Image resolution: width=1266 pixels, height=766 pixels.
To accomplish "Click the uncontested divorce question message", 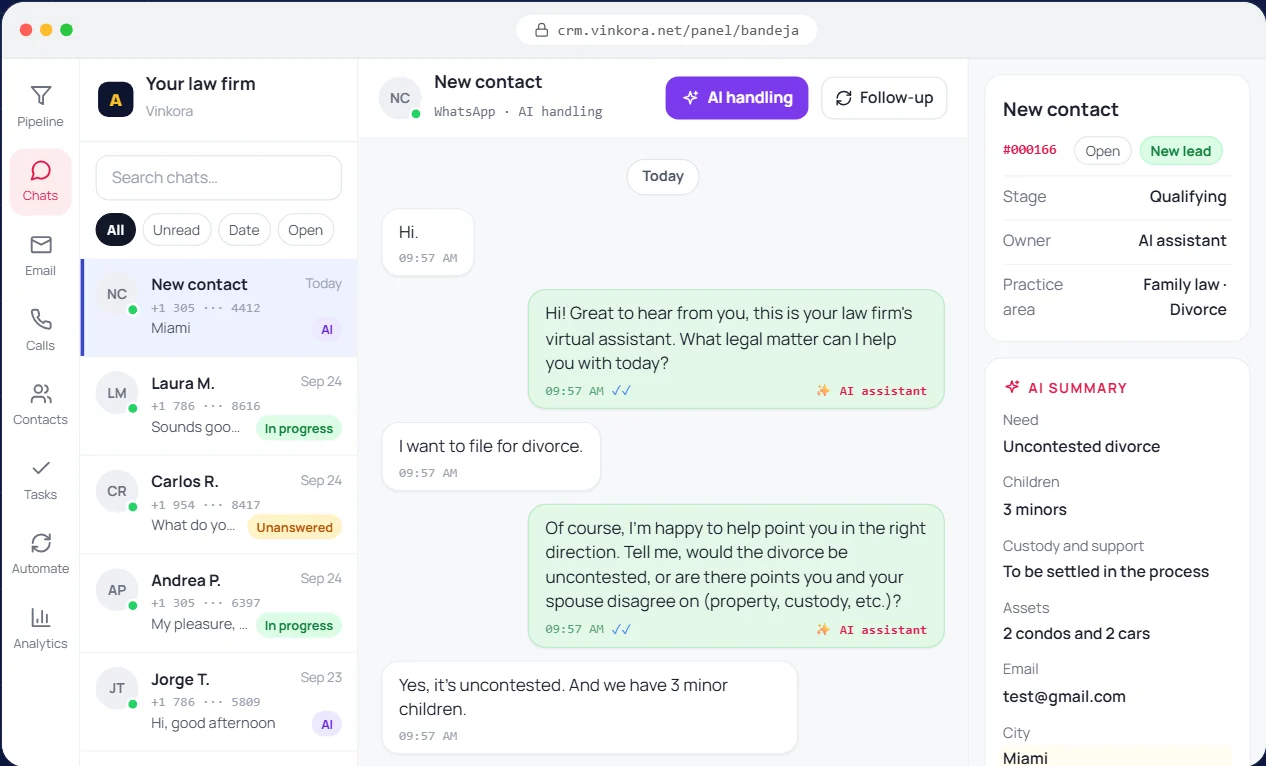I will click(x=736, y=576).
